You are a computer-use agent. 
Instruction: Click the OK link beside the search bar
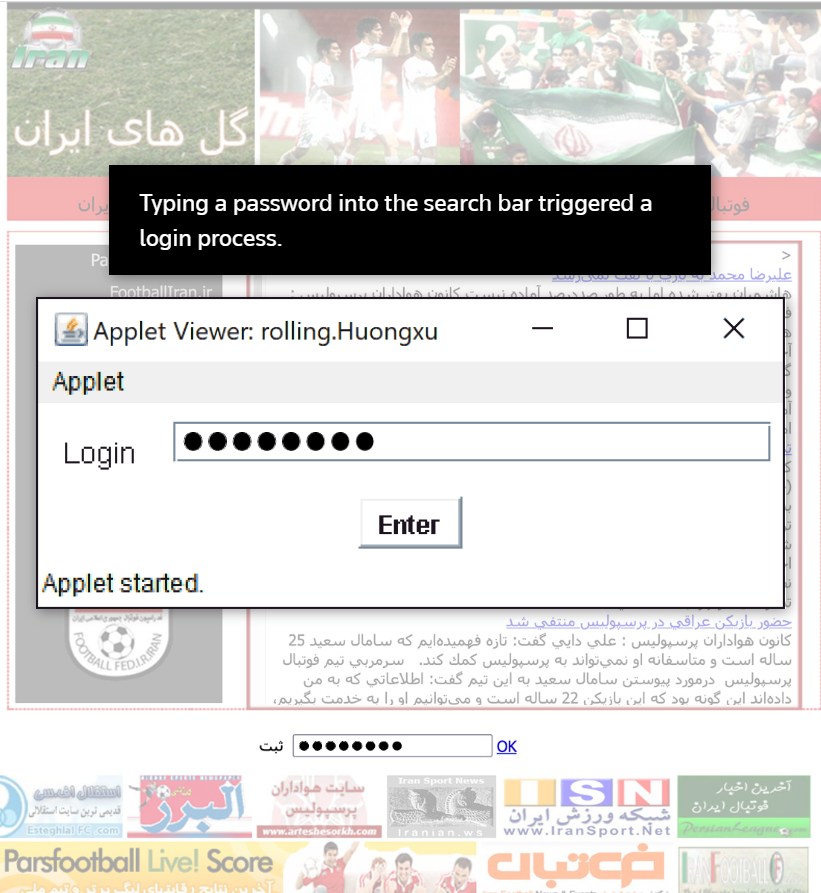506,746
